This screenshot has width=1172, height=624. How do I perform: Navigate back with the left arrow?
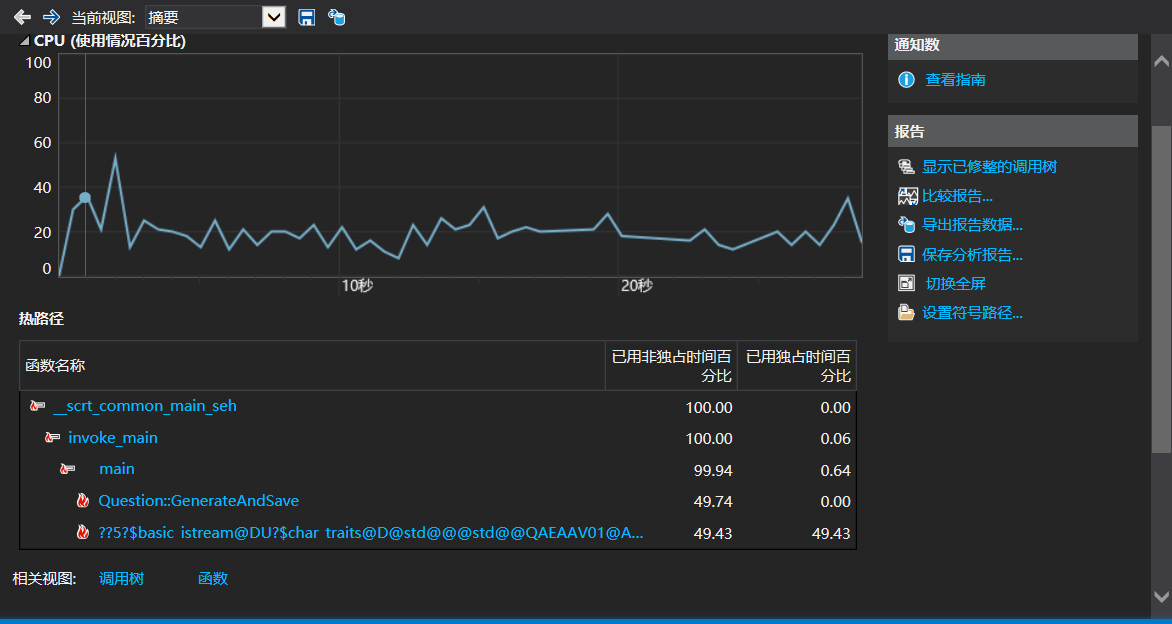pyautogui.click(x=22, y=16)
